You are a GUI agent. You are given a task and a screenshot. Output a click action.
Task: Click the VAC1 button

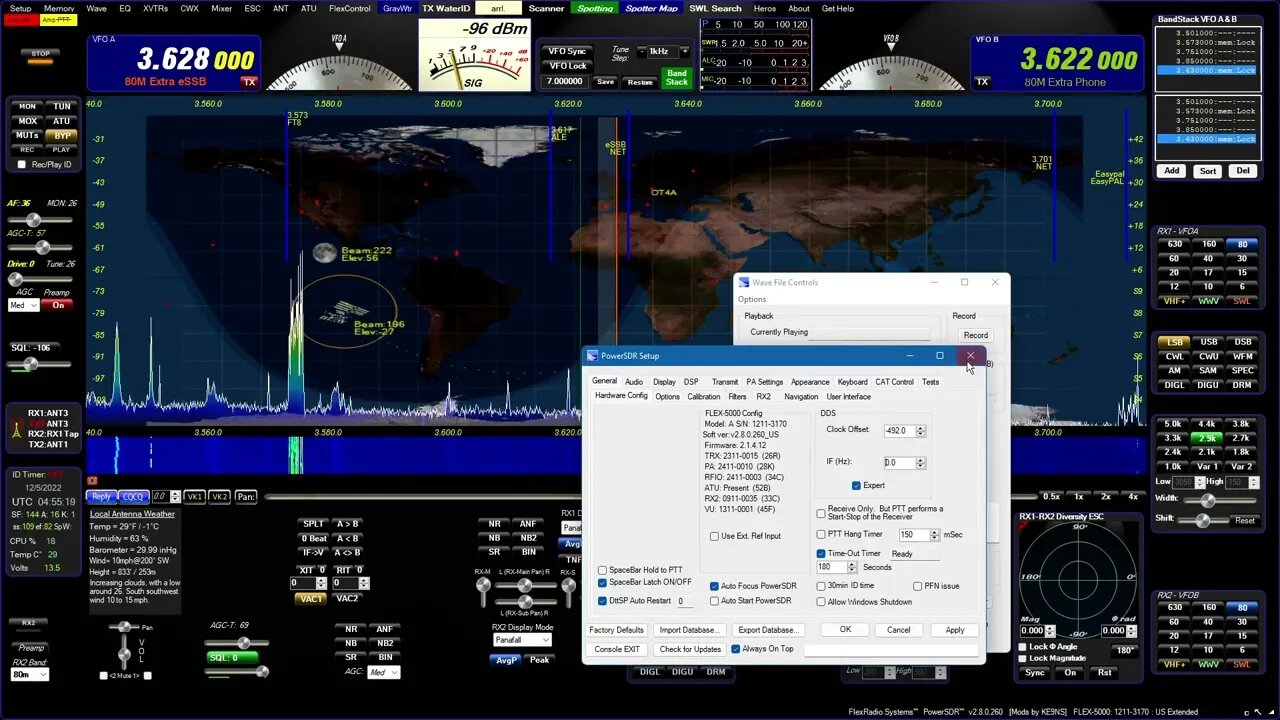[311, 599]
